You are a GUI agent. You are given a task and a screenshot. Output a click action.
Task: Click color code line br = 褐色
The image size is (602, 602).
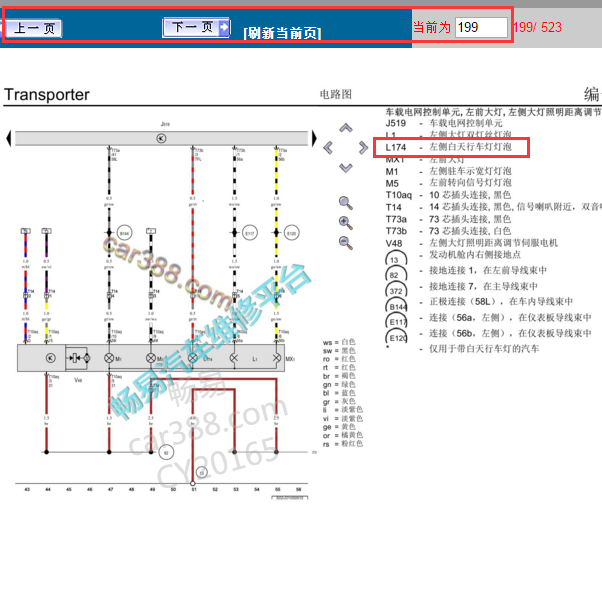point(339,376)
